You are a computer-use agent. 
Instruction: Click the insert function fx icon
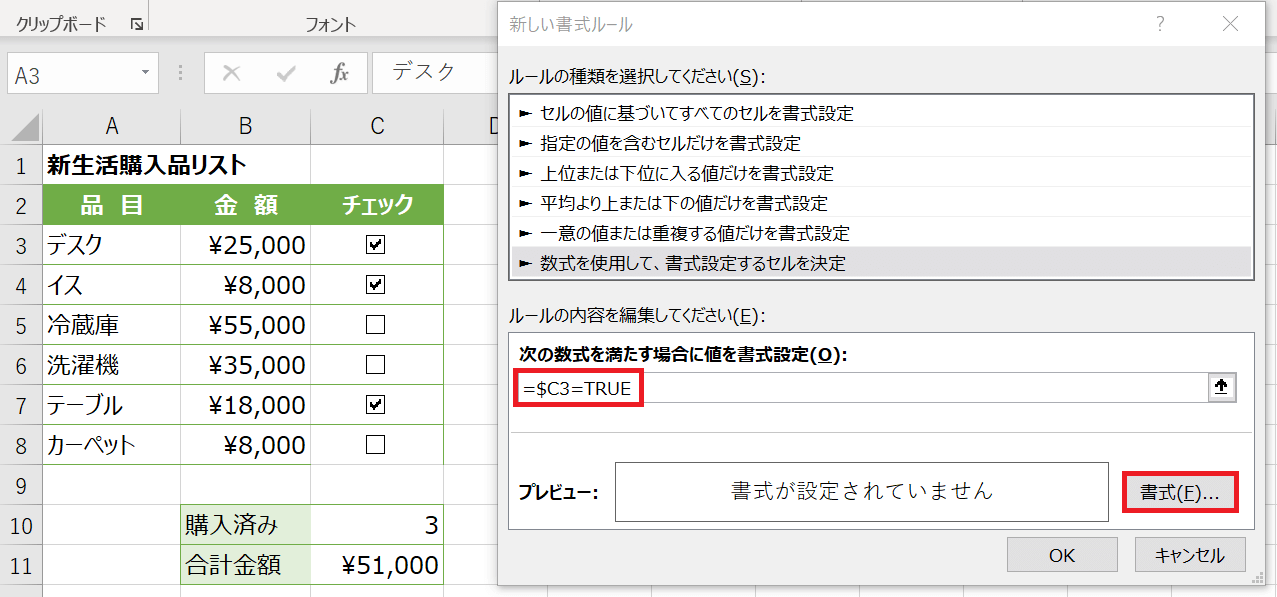click(x=339, y=74)
